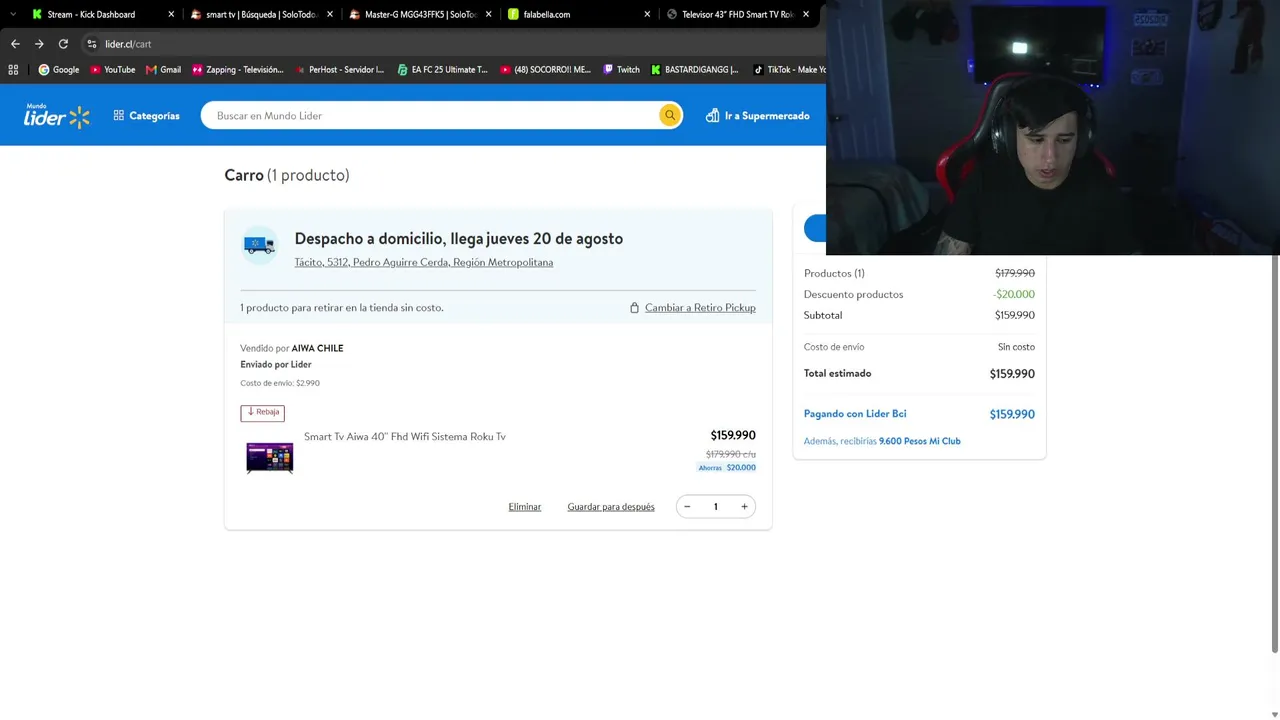This screenshot has height=720, width=1280.
Task: Click the browser back arrow
Action: [x=15, y=44]
